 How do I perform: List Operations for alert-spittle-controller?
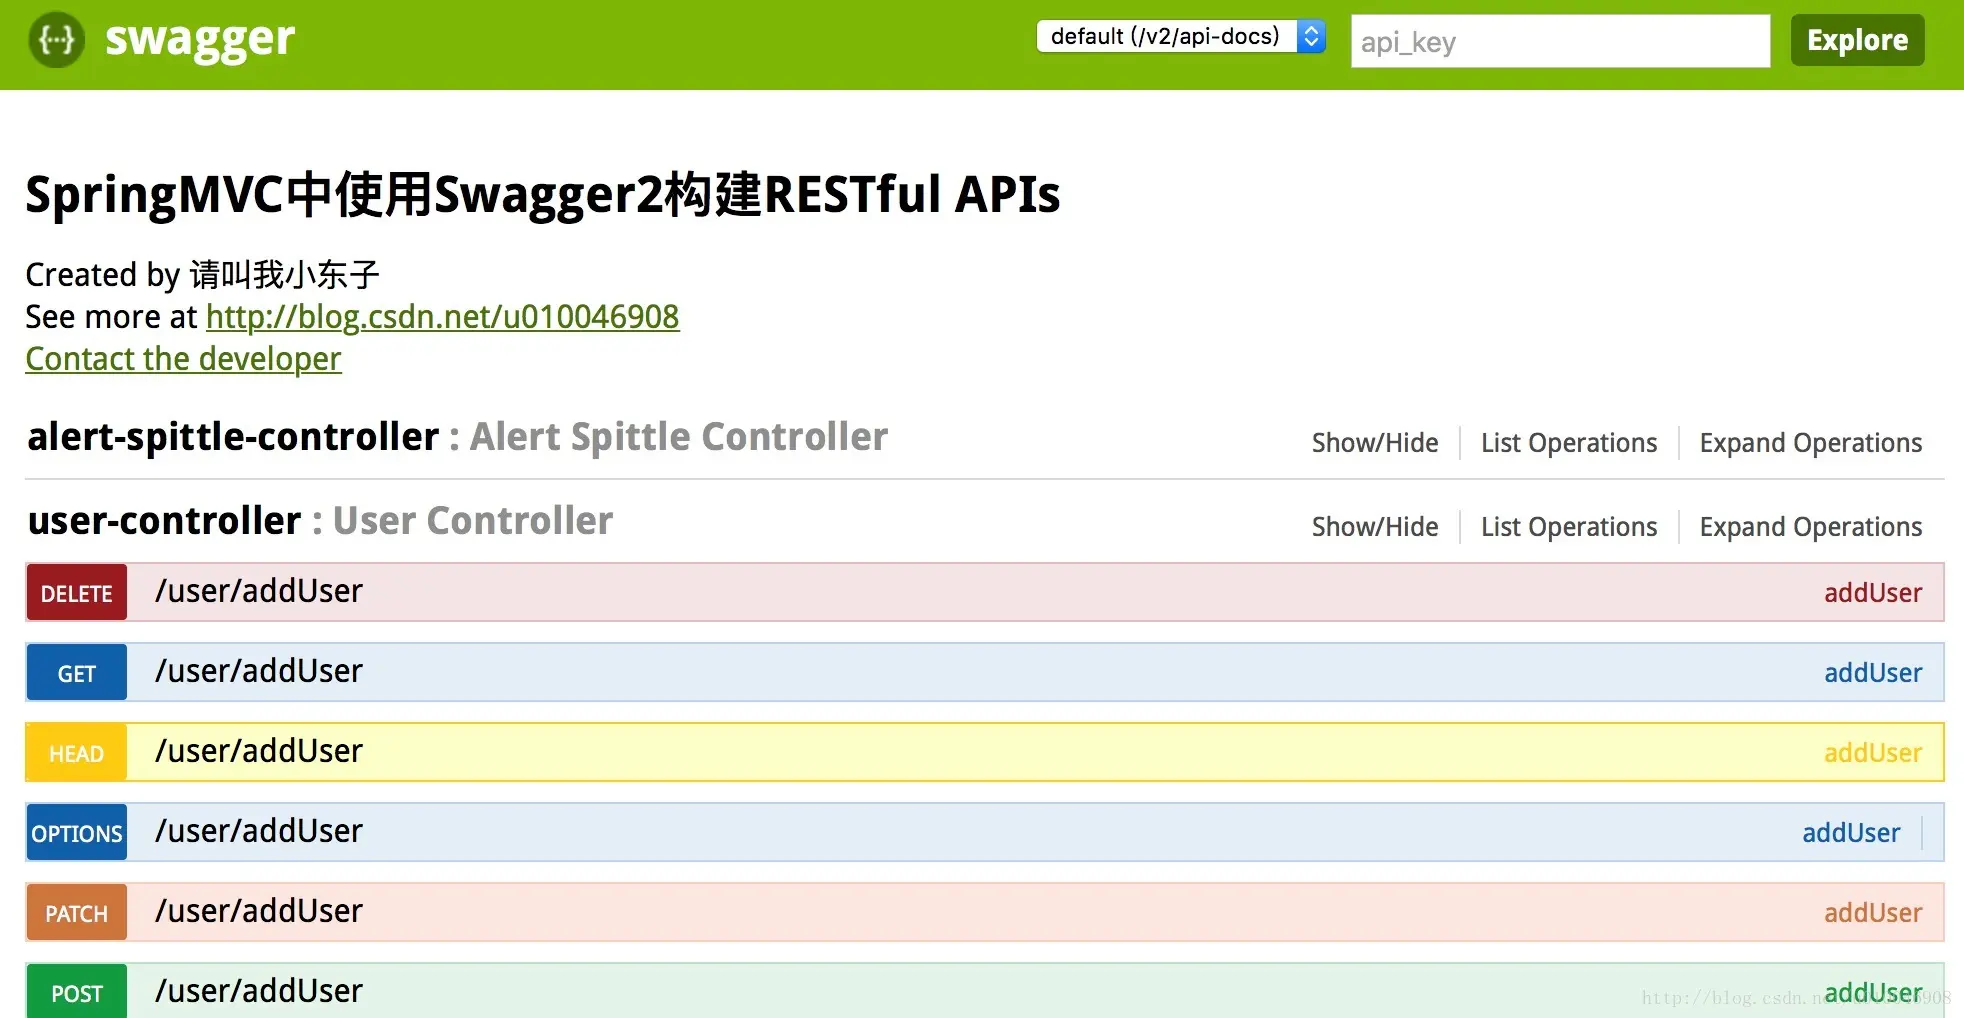1569,443
